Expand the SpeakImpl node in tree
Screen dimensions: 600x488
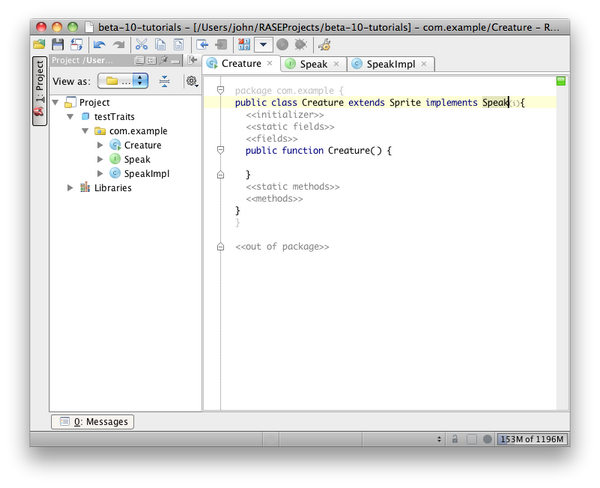point(100,173)
